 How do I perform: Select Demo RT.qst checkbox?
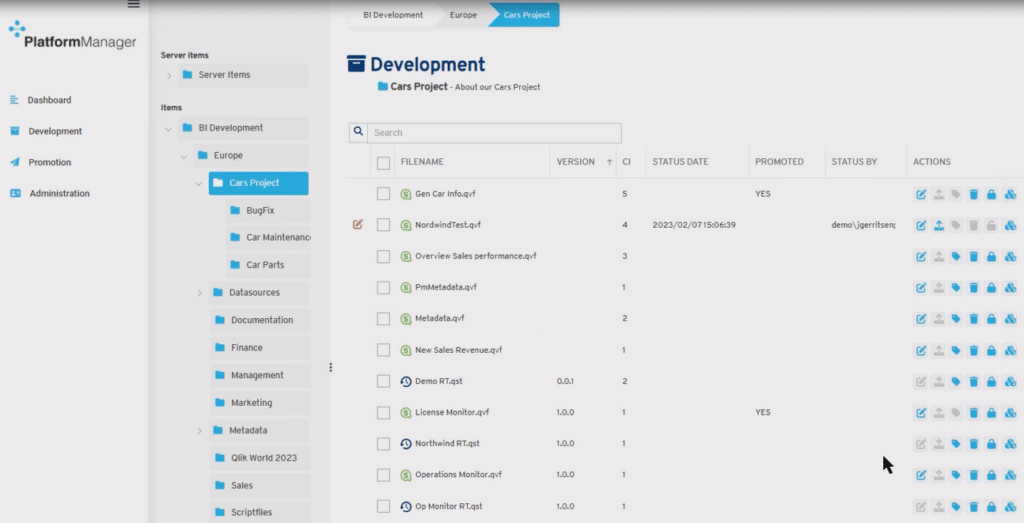[x=383, y=381]
